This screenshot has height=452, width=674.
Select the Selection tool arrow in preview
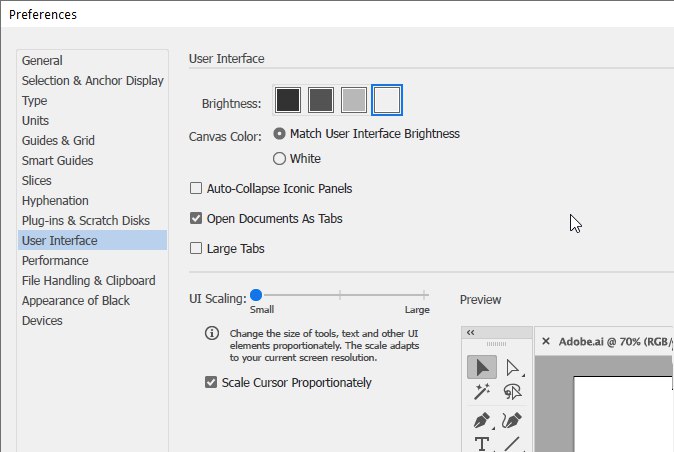(x=482, y=367)
